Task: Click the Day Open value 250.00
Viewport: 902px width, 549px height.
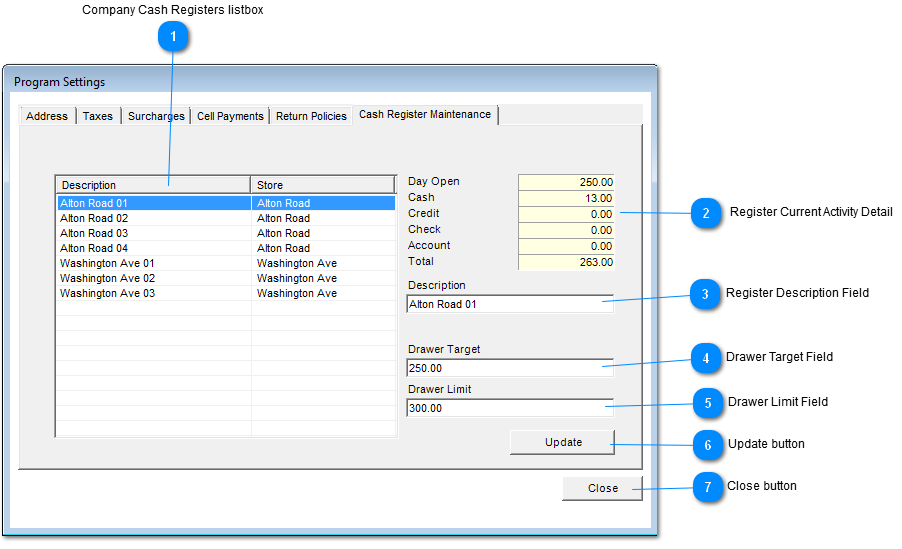Action: [567, 182]
